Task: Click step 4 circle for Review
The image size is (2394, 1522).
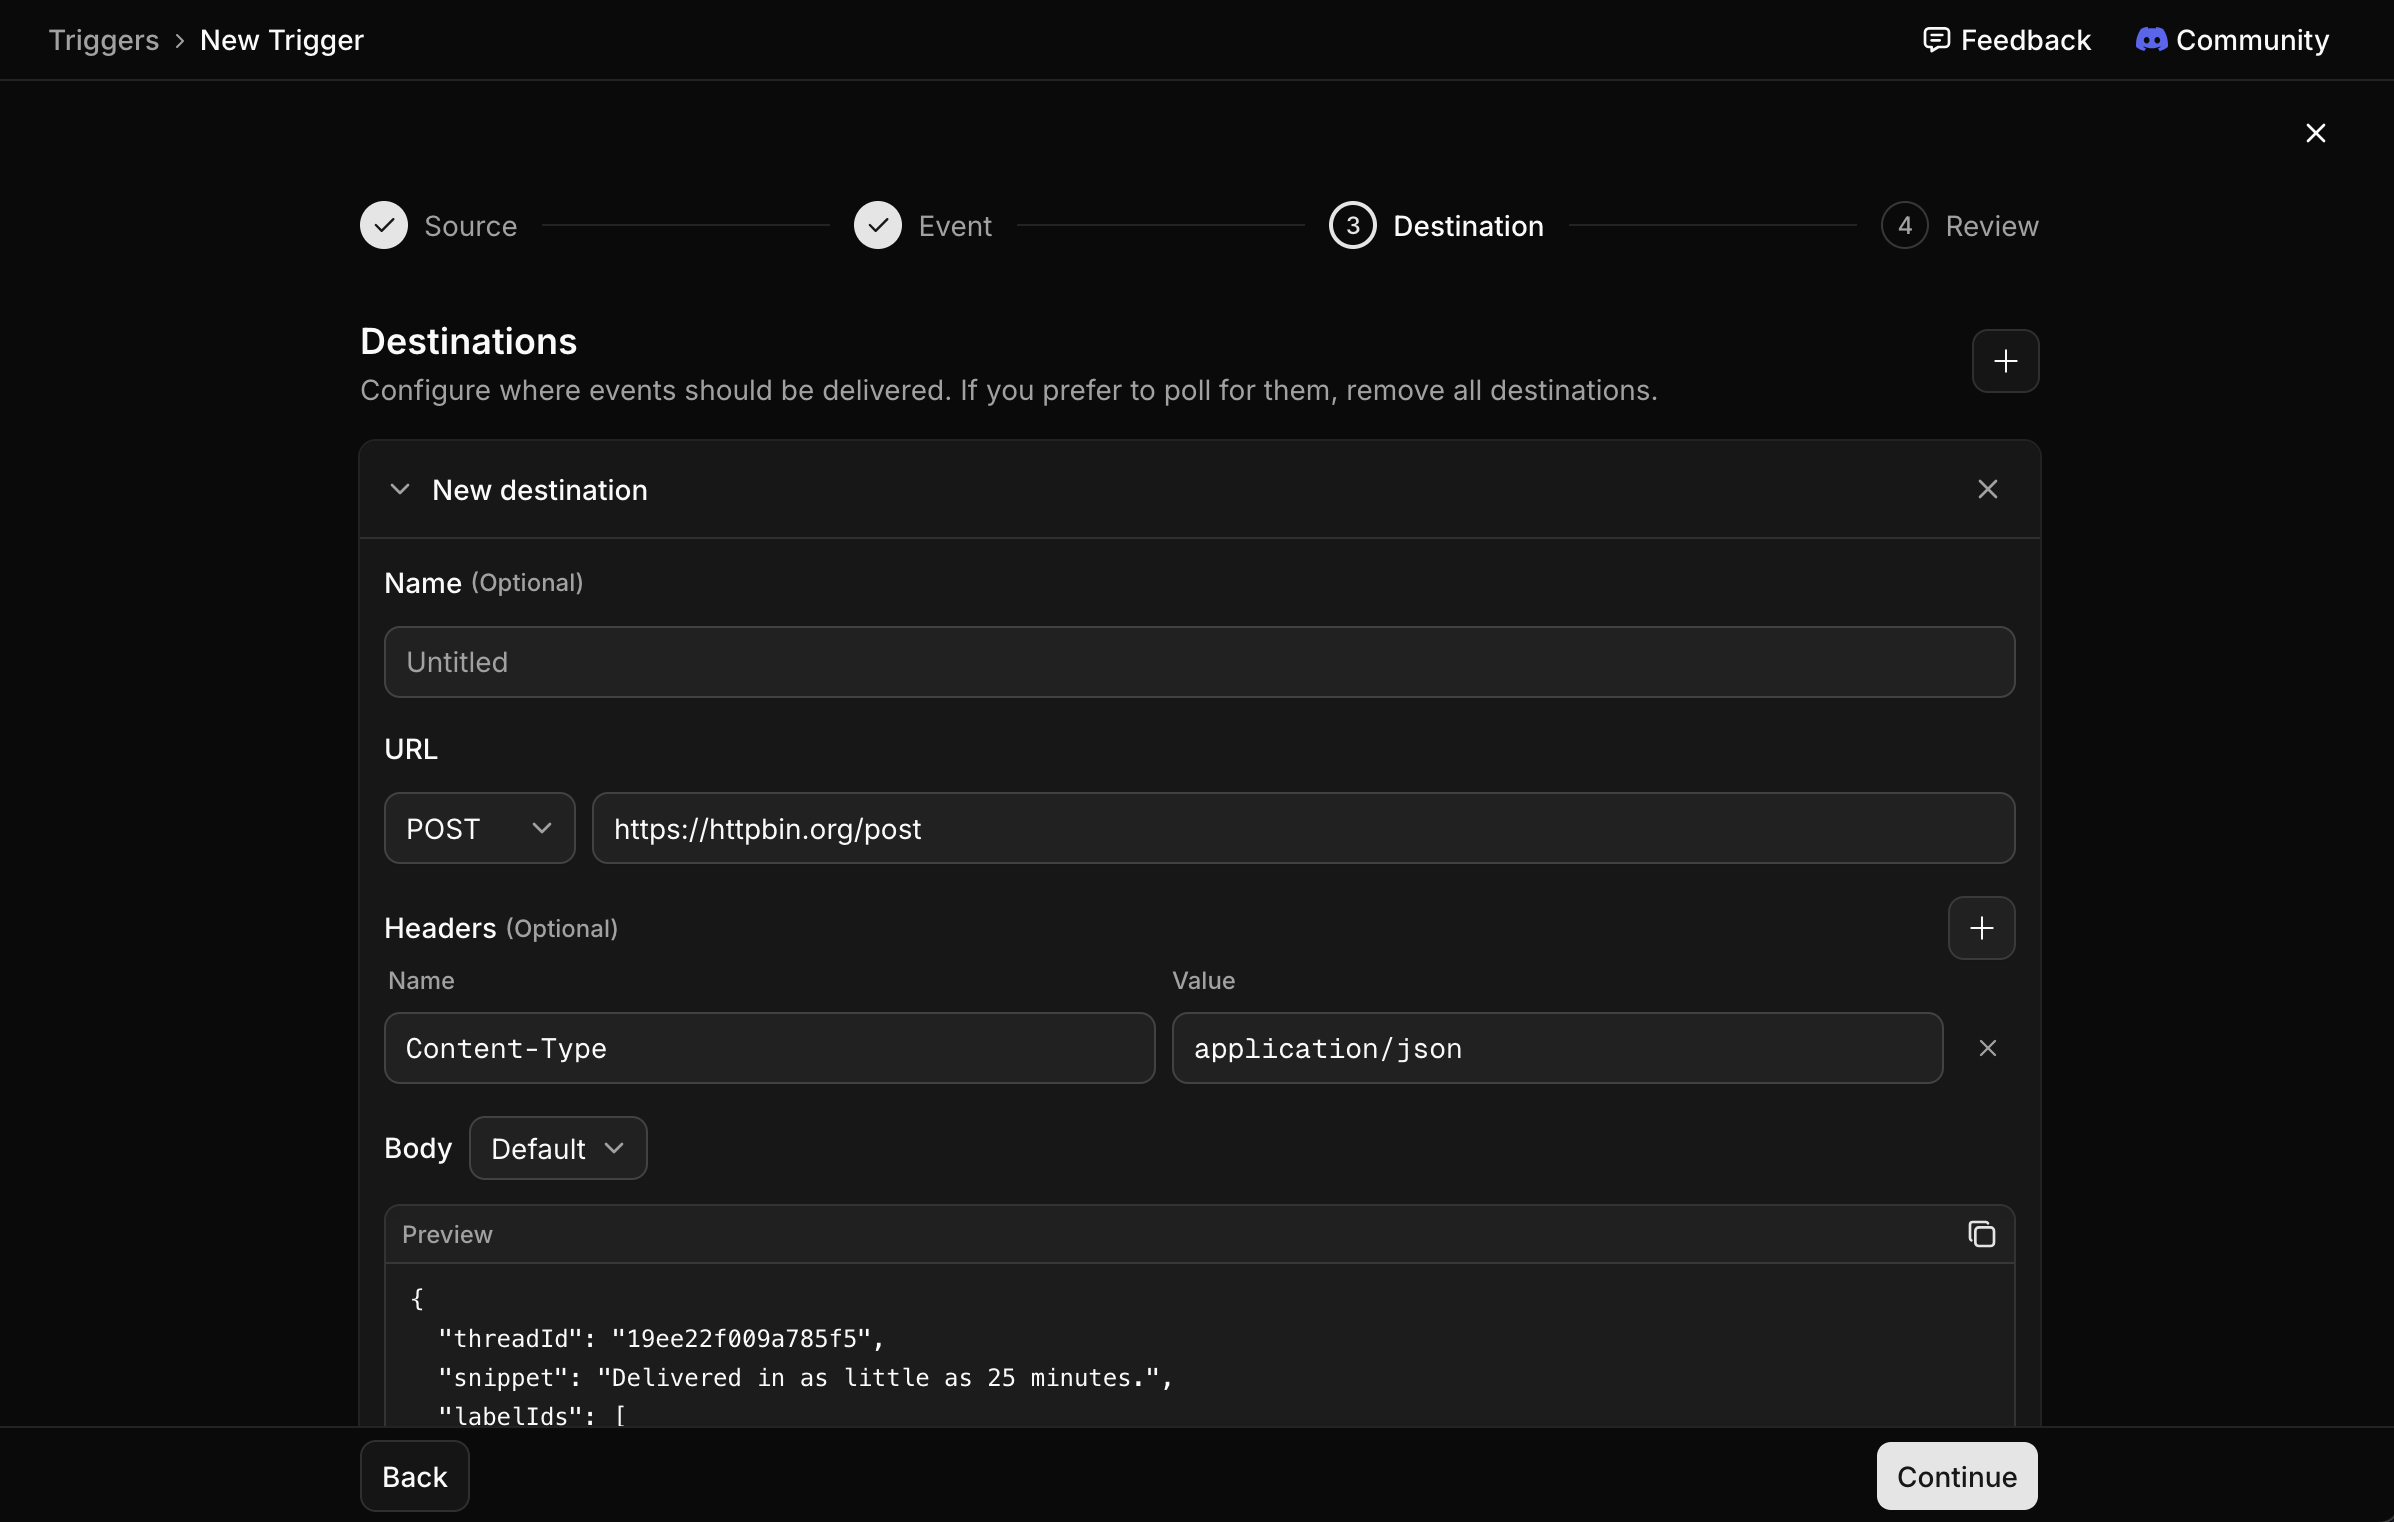Action: pos(1904,226)
